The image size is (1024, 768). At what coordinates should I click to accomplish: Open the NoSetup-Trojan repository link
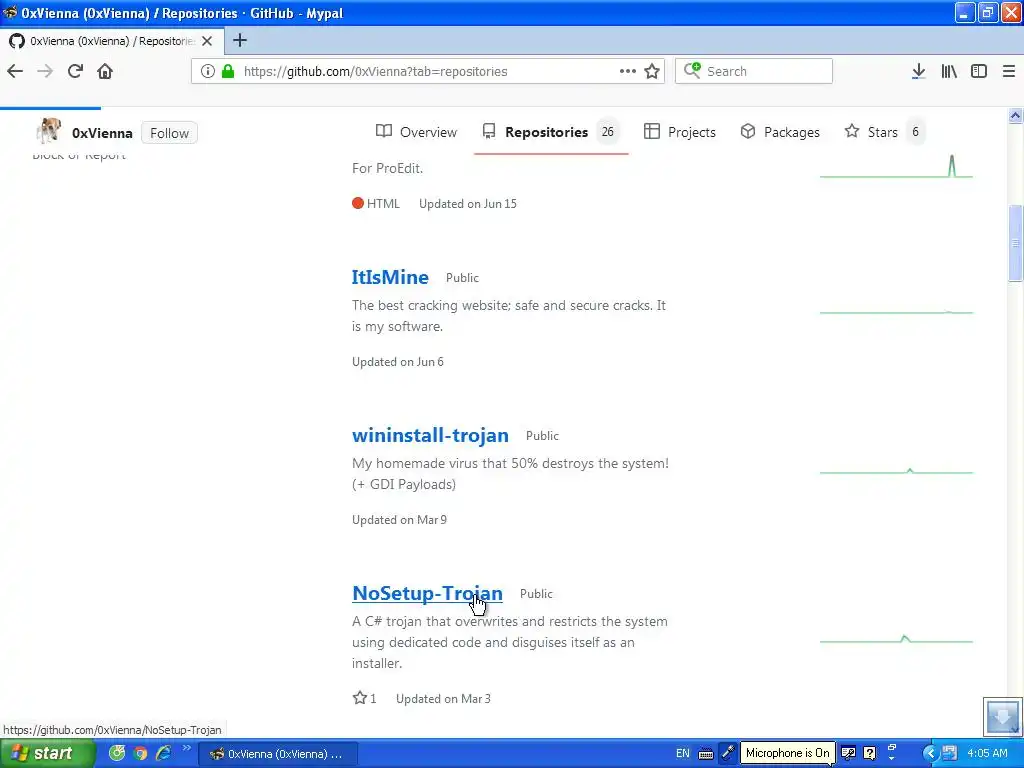click(427, 593)
